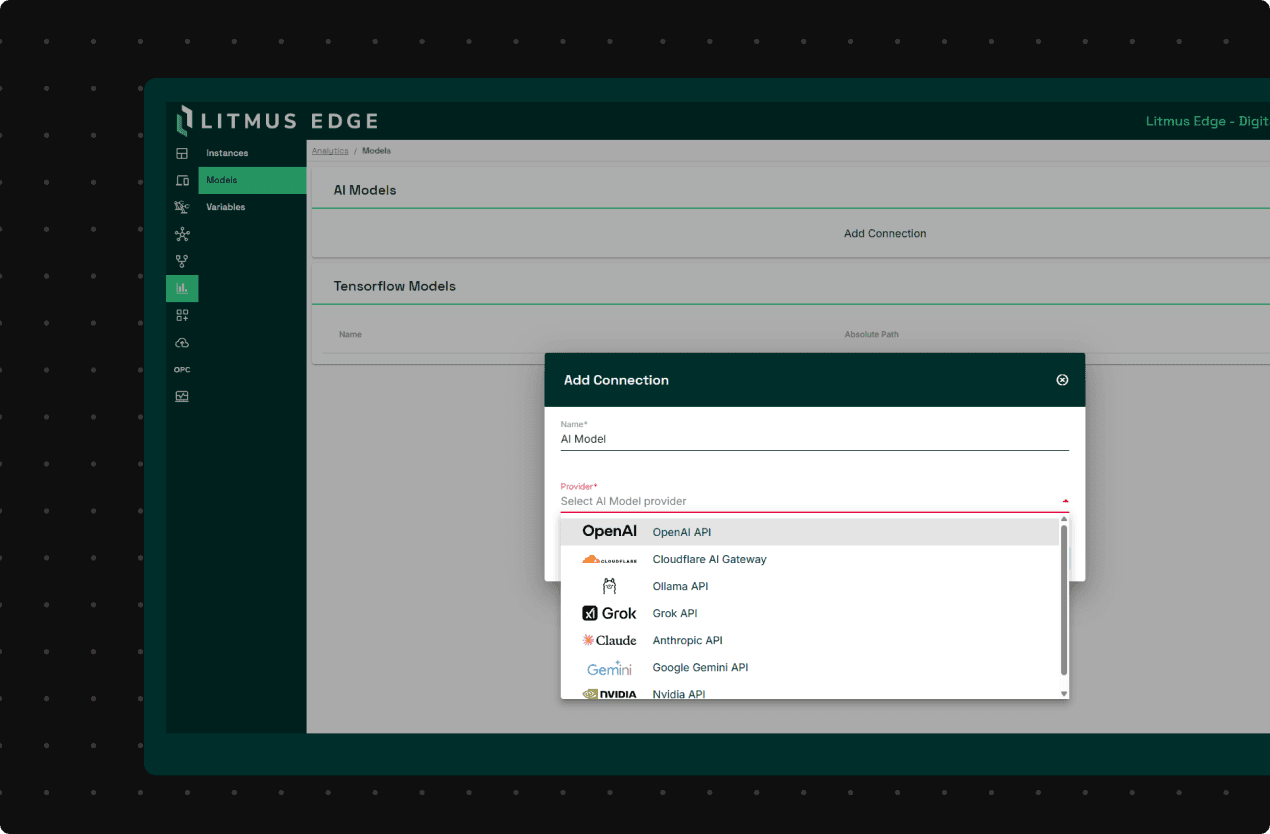Image resolution: width=1270 pixels, height=834 pixels.
Task: Select Anthropic API provider option
Action: tap(687, 640)
